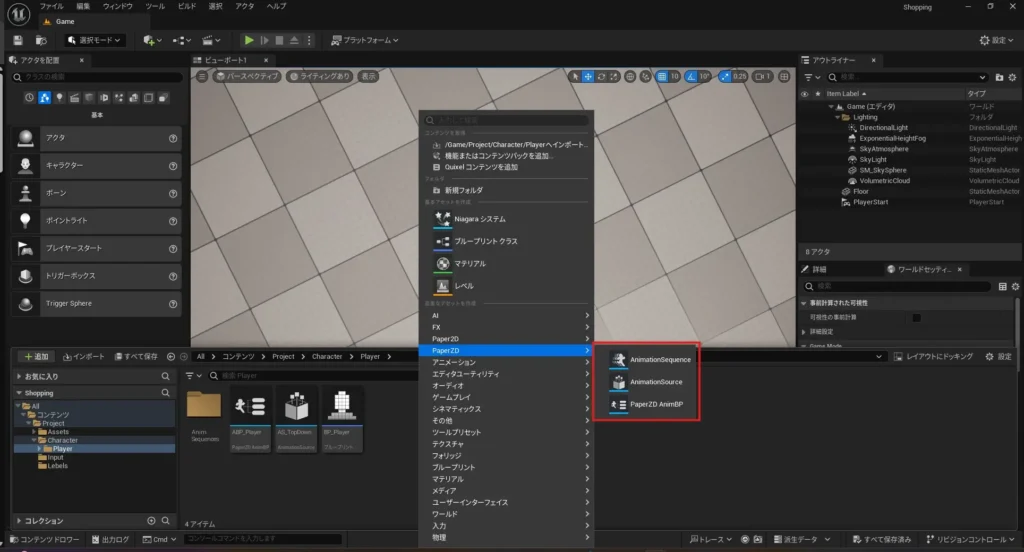Expand the FX submenu
This screenshot has width=1024, height=552.
(x=506, y=327)
